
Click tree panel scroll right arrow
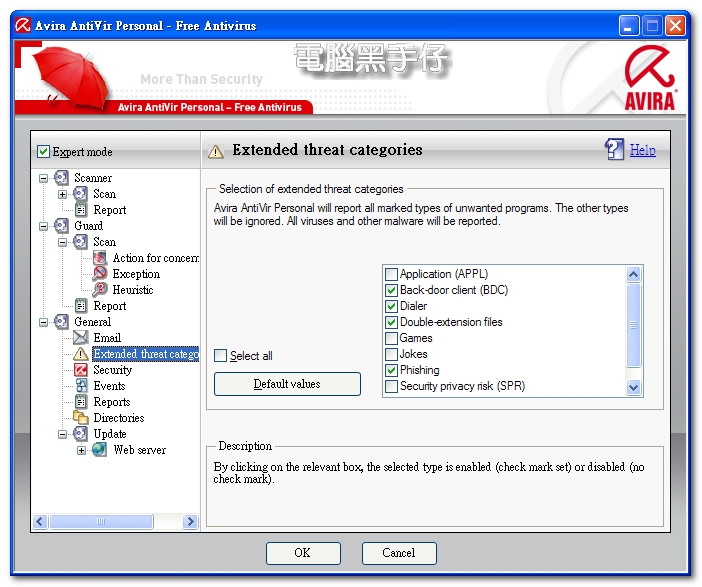[x=190, y=521]
